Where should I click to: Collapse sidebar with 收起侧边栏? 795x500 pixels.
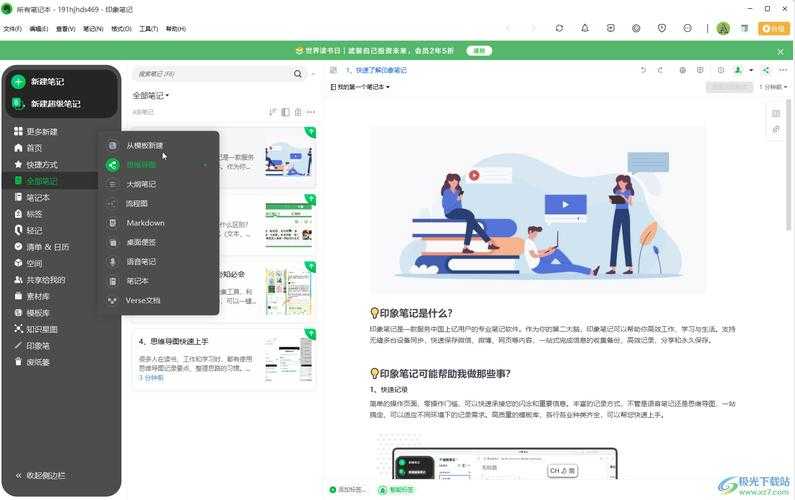pos(40,476)
